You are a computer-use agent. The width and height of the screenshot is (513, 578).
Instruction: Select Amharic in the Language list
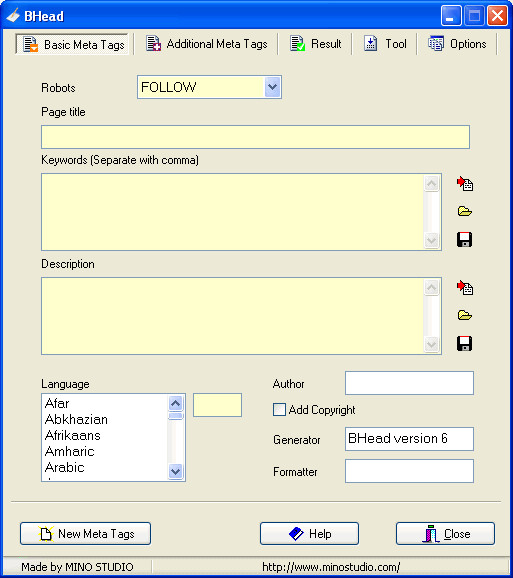105,452
